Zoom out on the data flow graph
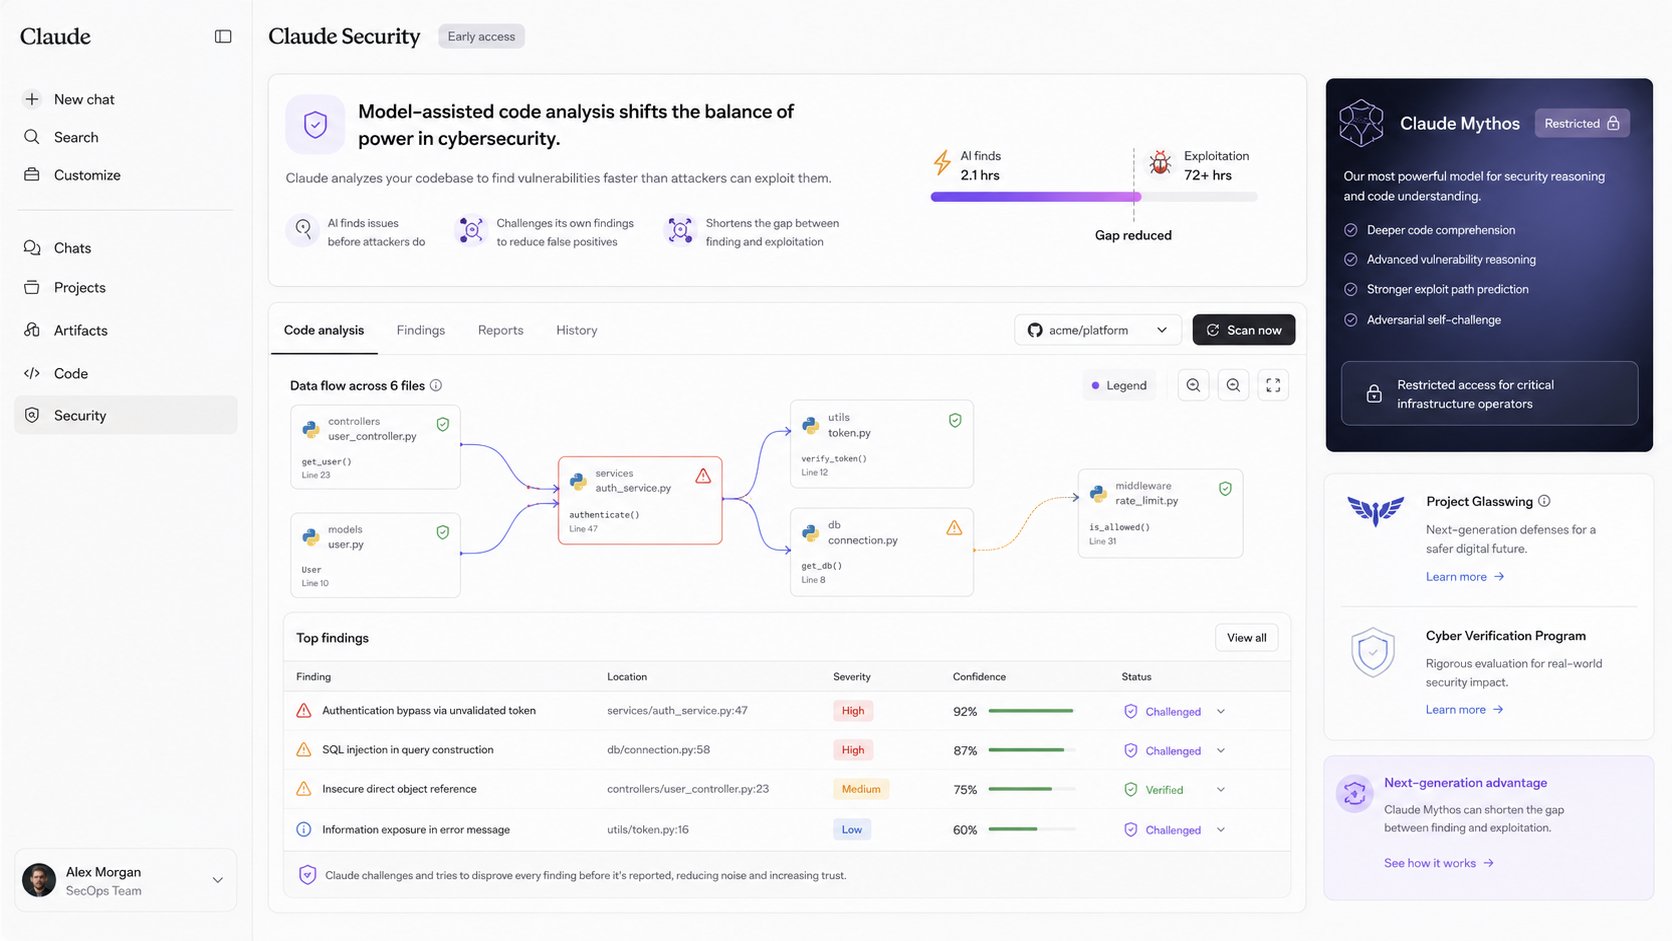Image resolution: width=1672 pixels, height=941 pixels. point(1233,385)
